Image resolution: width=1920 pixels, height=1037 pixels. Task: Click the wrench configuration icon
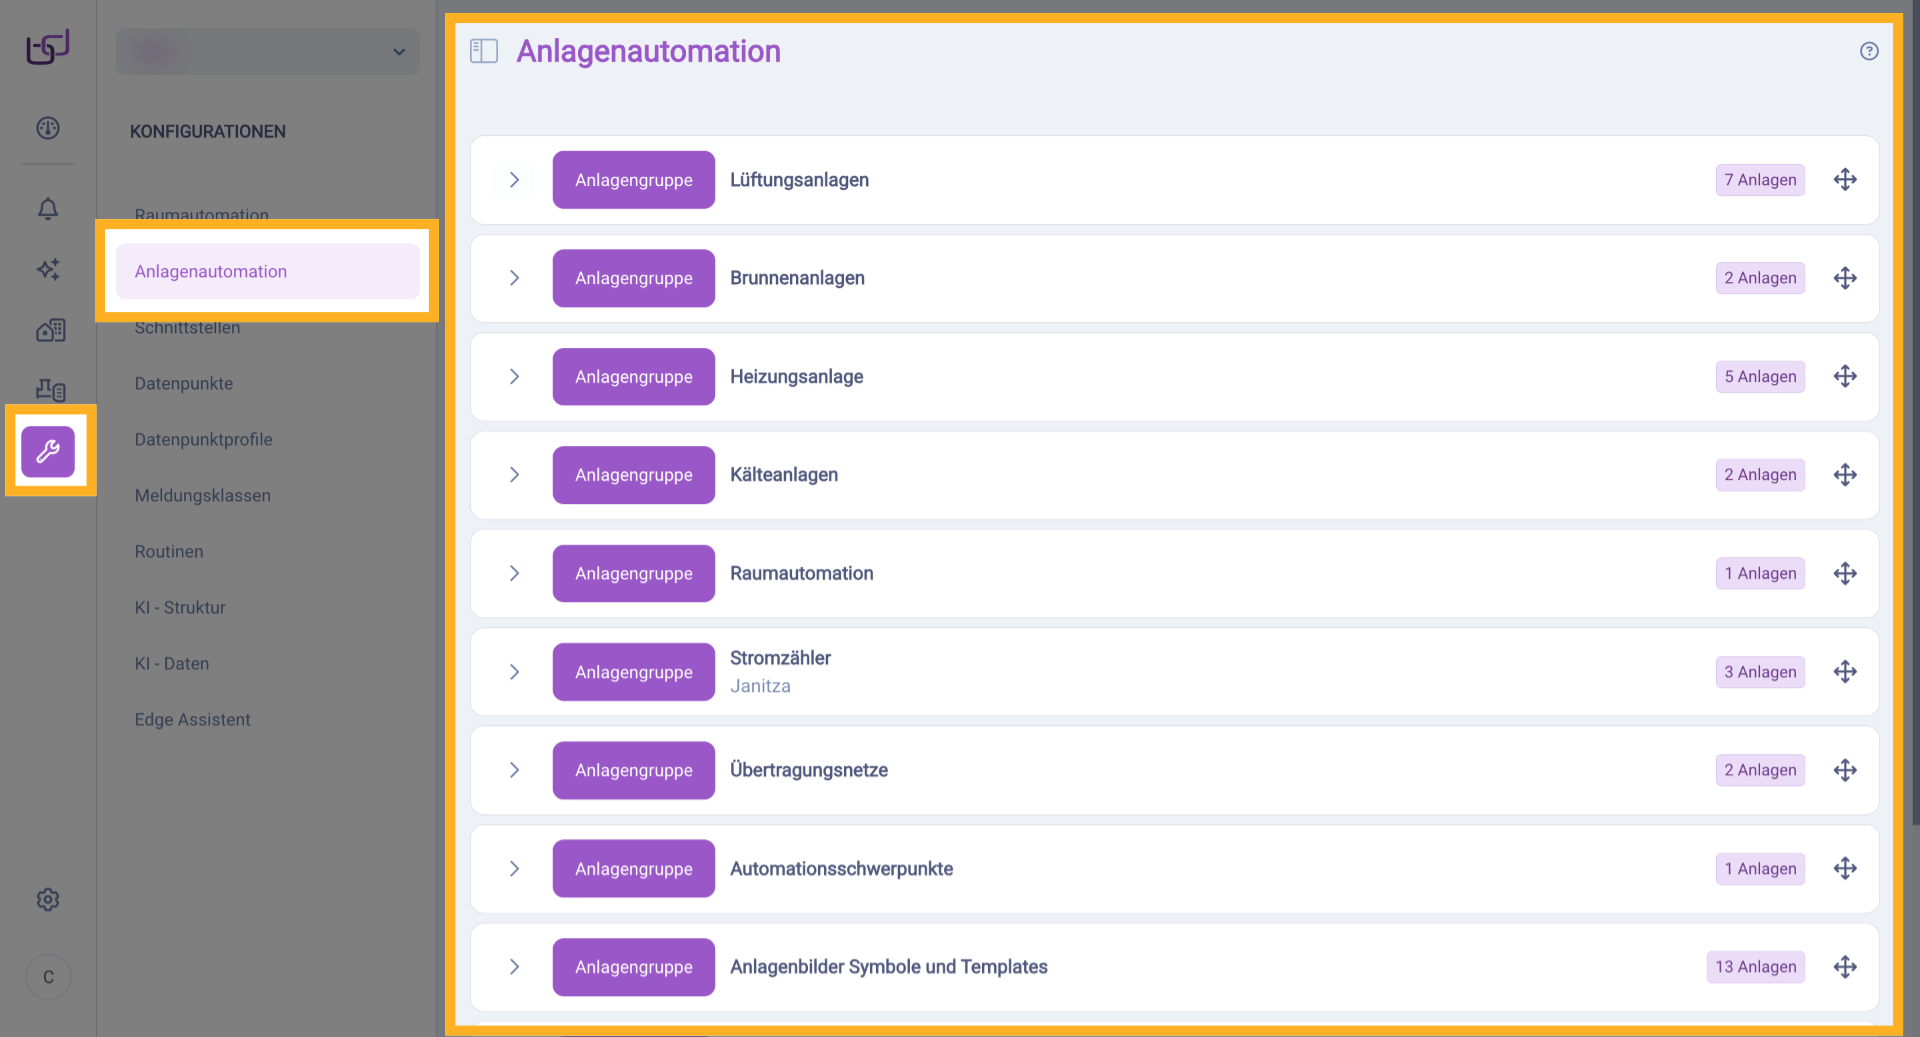(48, 451)
